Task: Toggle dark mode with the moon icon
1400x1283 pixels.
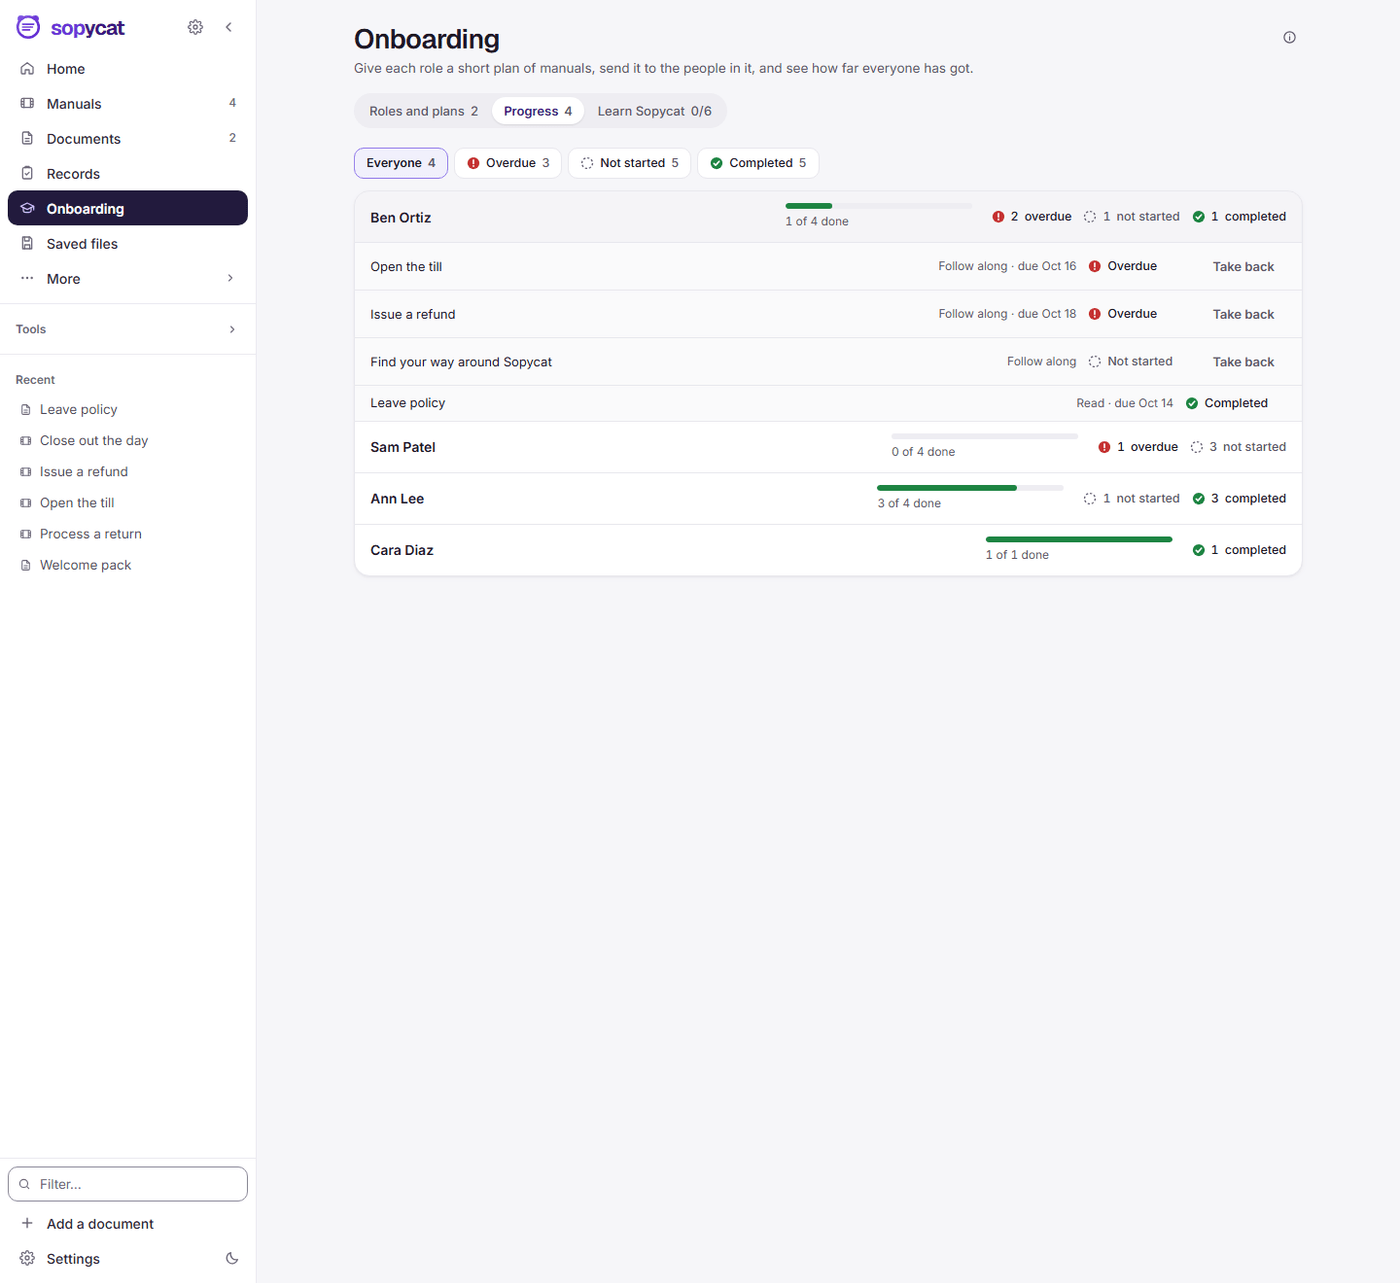Action: 232,1259
